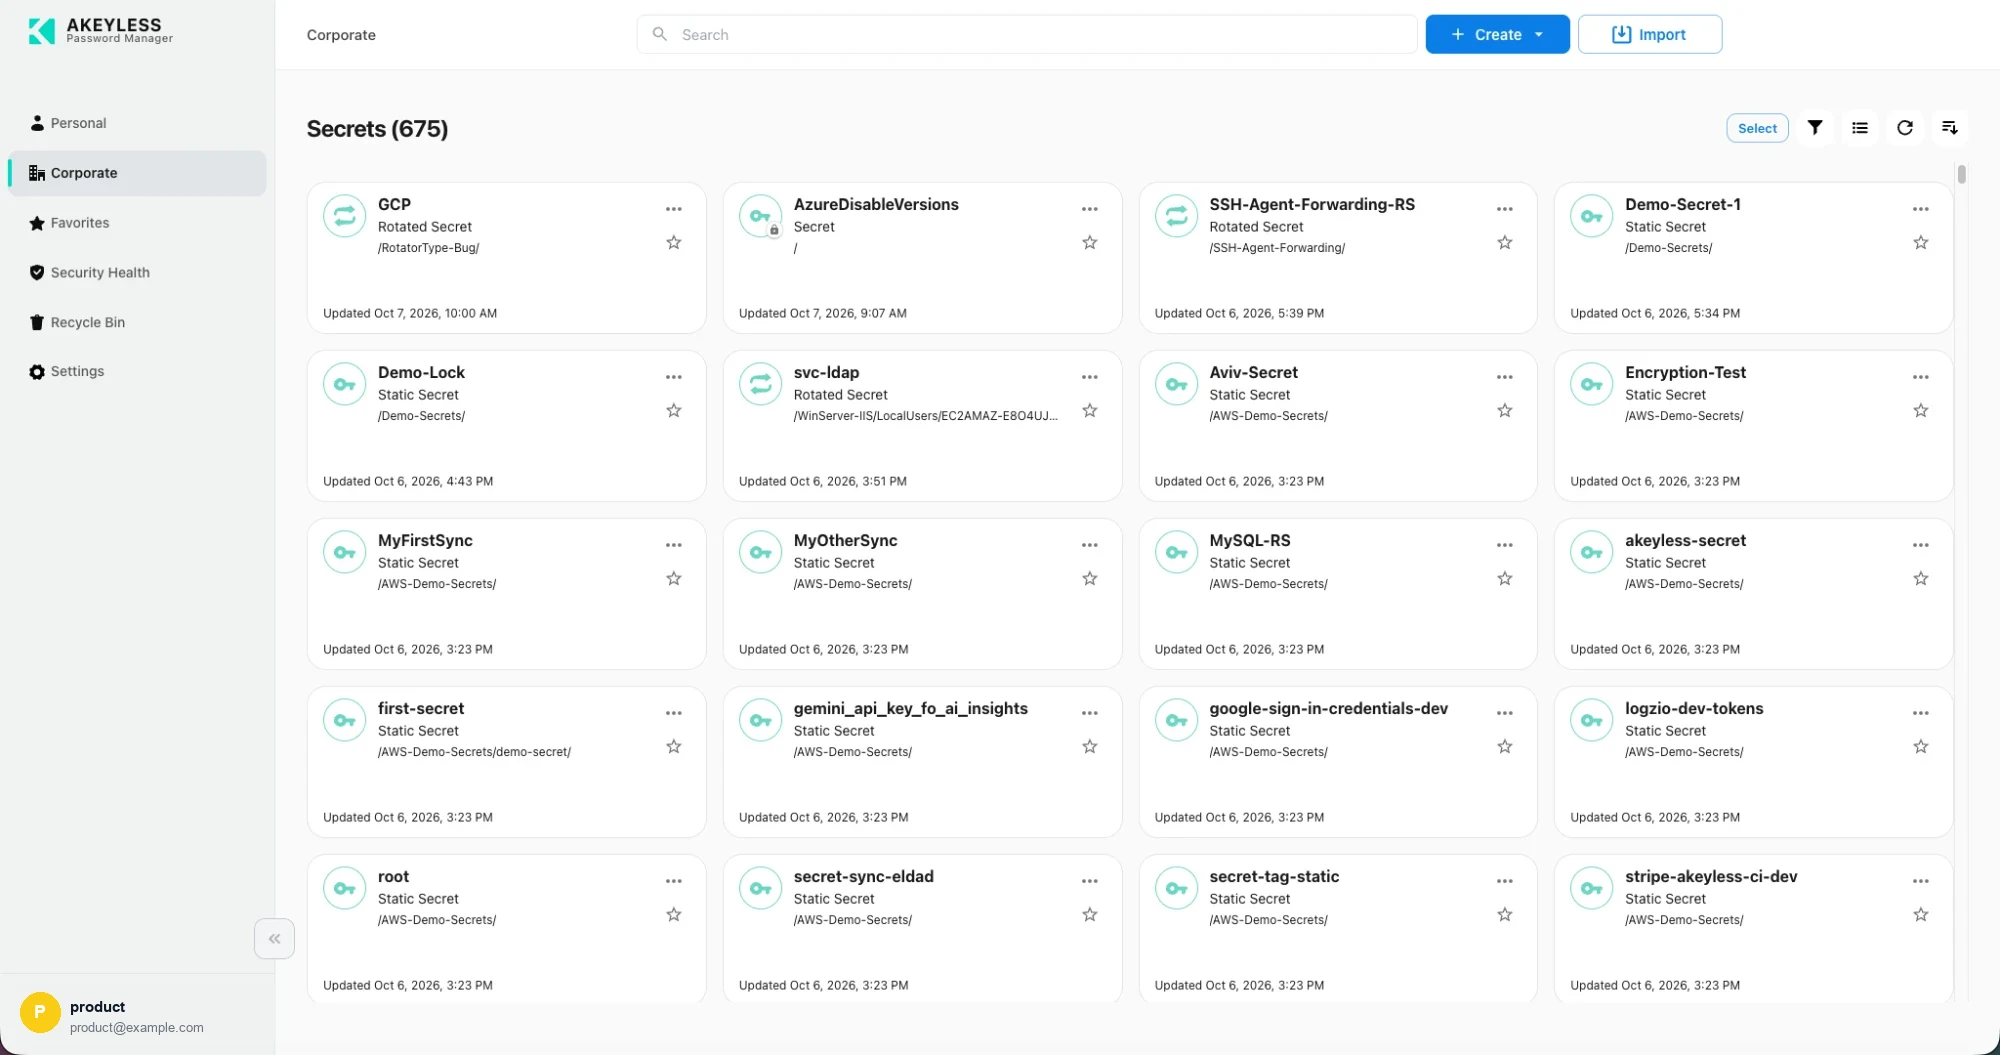The image size is (2000, 1055).
Task: Click the search magnifier icon
Action: [x=660, y=34]
